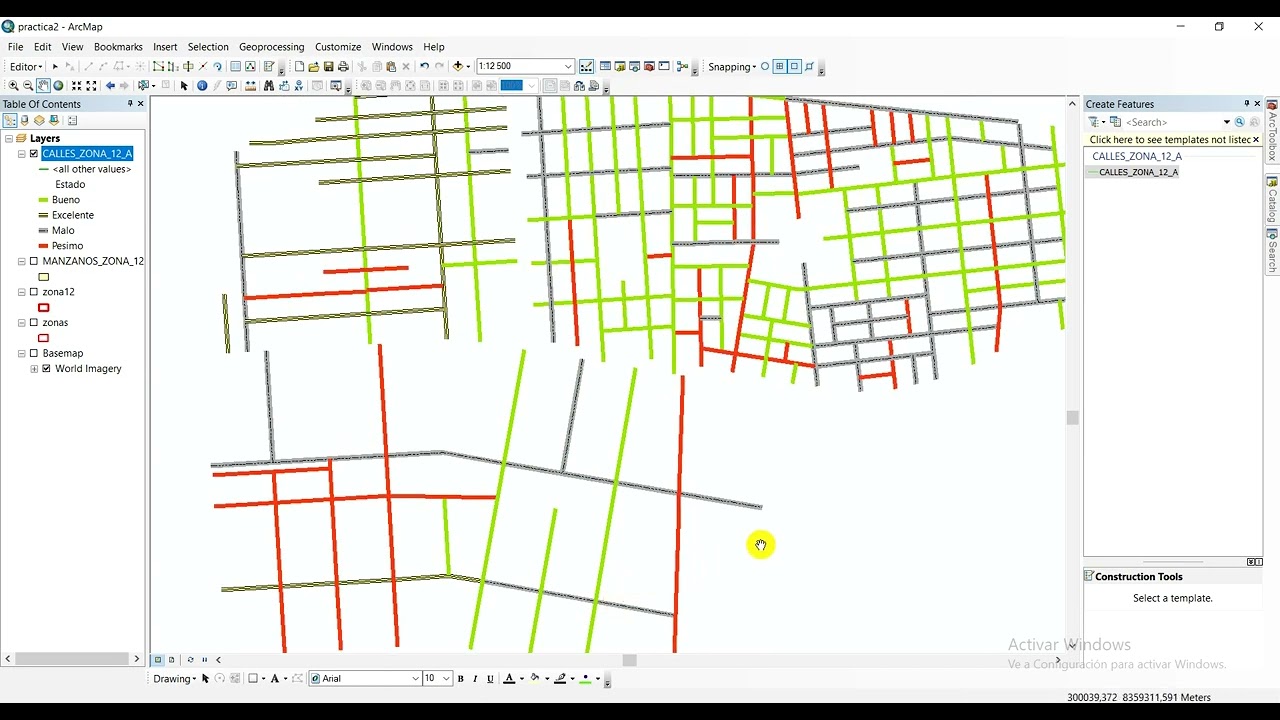Open the Drawing dropdown menu
1280x720 pixels.
[x=175, y=679]
